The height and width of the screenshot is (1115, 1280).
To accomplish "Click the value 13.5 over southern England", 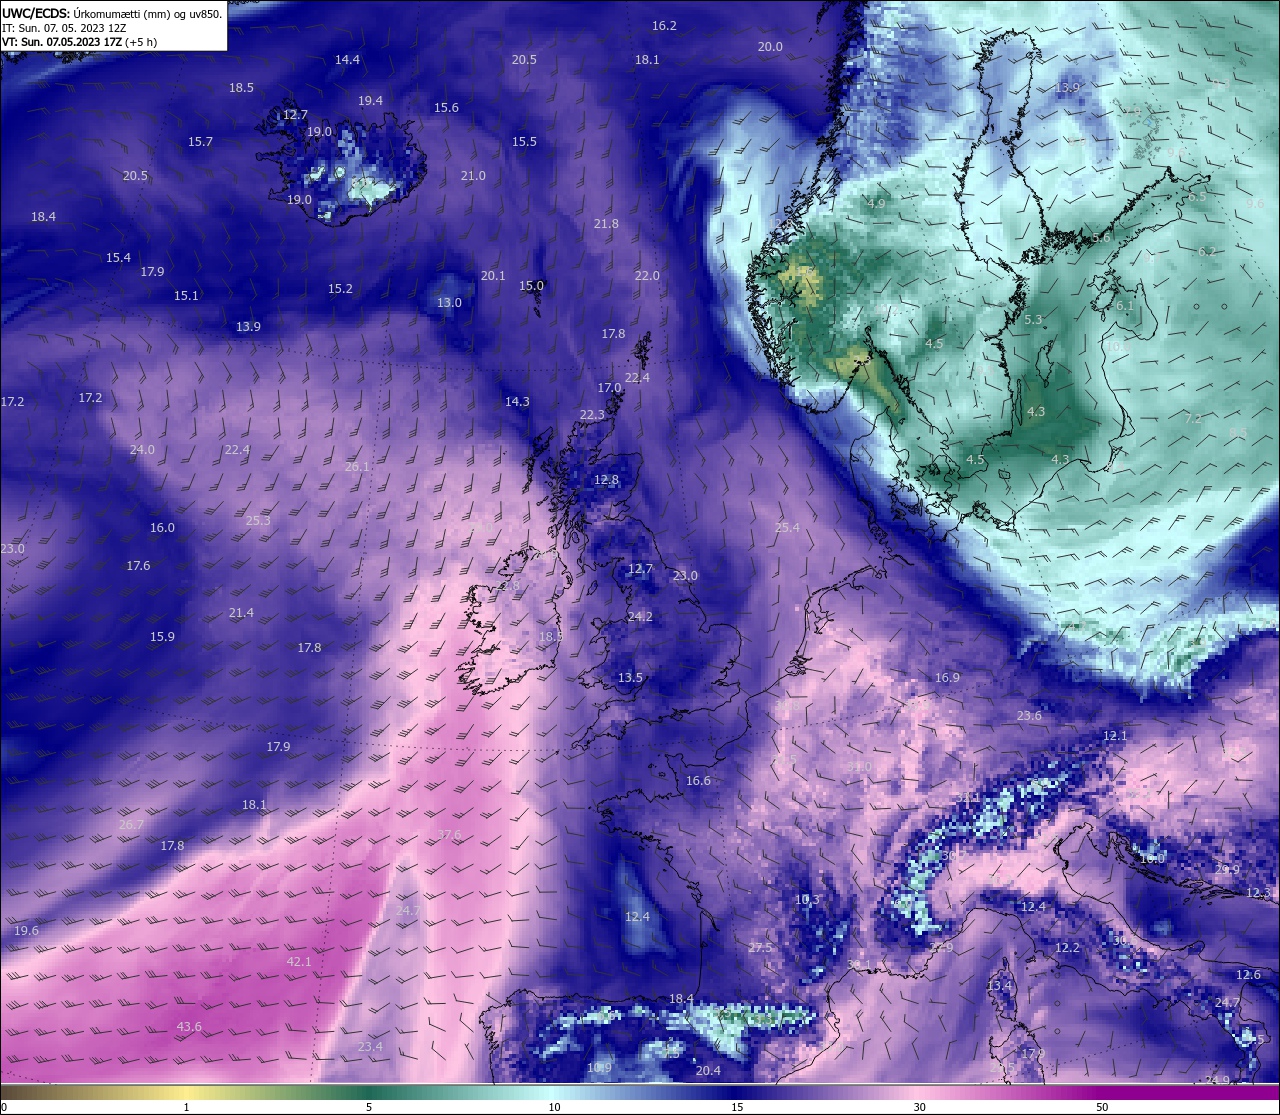I will (x=630, y=678).
